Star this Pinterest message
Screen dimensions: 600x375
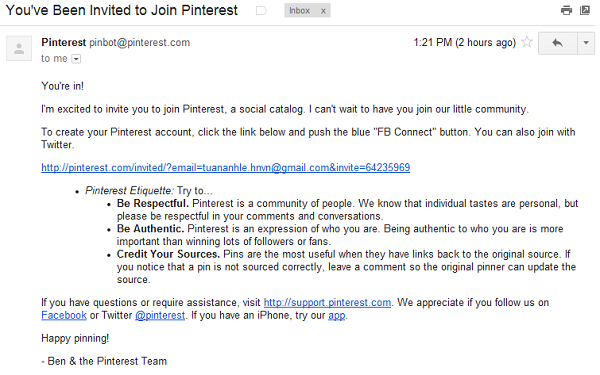(x=527, y=42)
